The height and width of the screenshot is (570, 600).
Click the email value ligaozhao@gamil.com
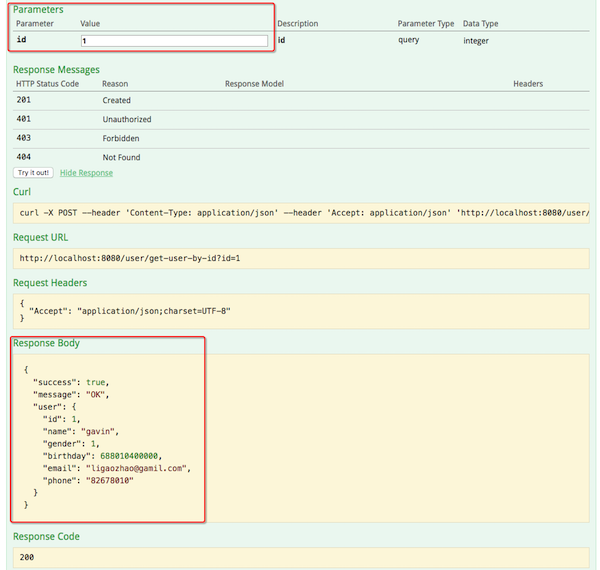coord(136,468)
